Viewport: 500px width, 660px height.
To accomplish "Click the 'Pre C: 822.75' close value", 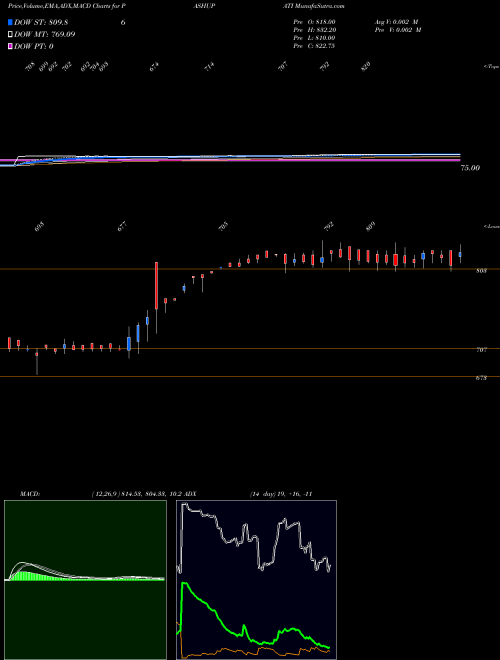I will point(314,46).
